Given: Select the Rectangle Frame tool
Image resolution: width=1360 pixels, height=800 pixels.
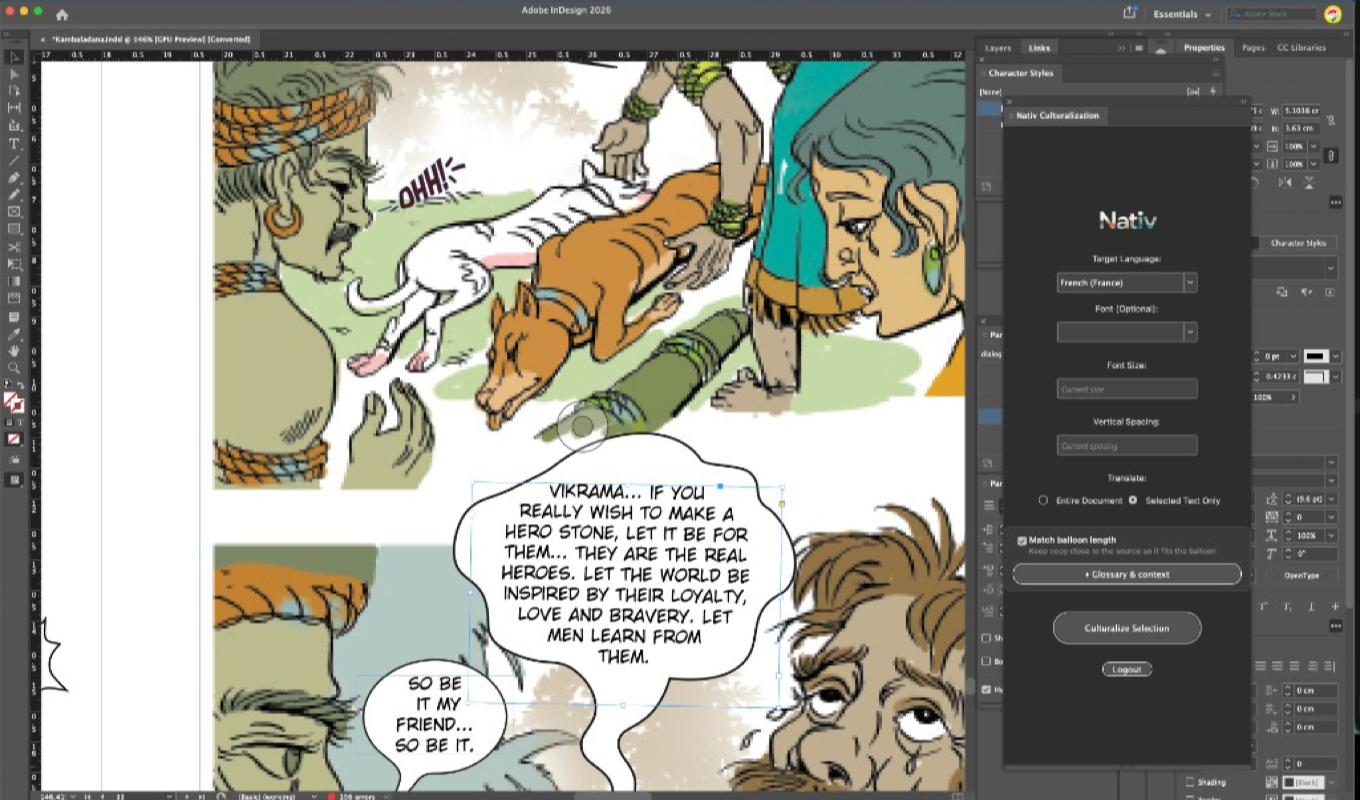Looking at the screenshot, I should point(14,212).
